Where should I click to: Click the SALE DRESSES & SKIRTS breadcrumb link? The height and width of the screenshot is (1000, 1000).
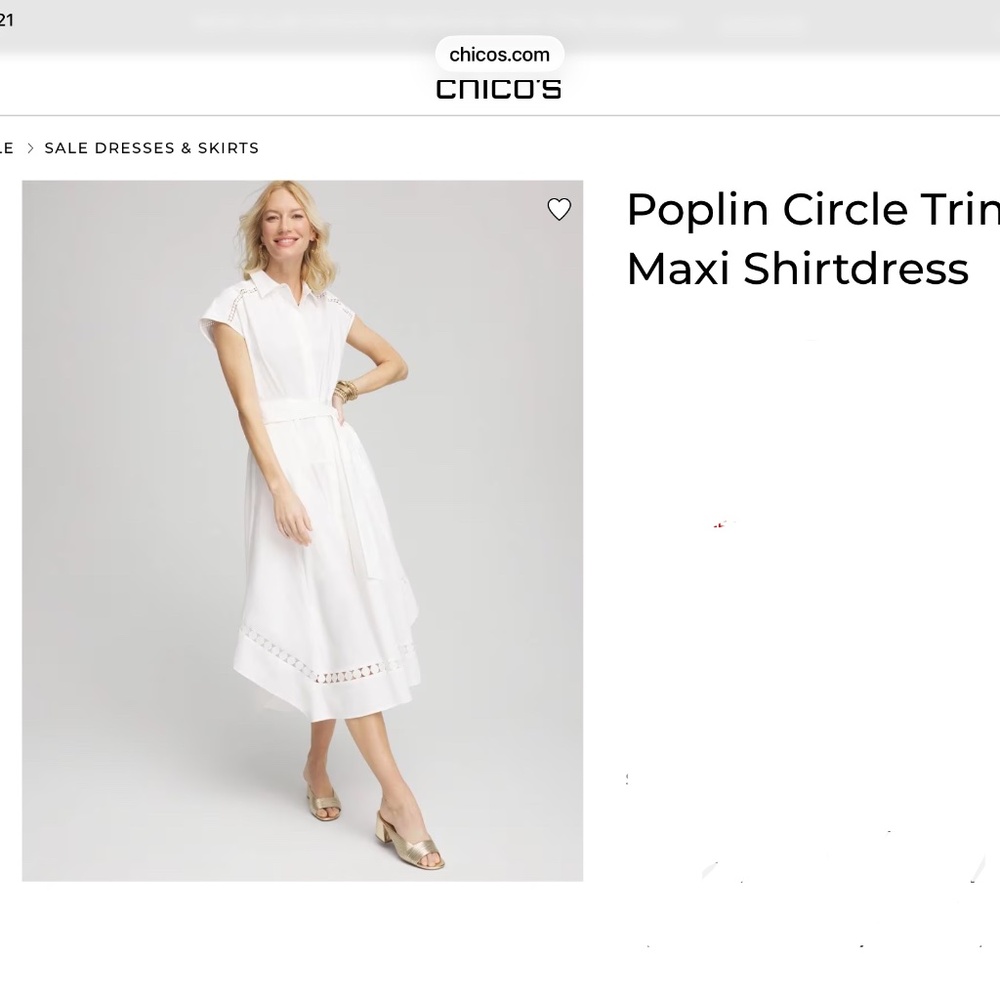click(152, 147)
